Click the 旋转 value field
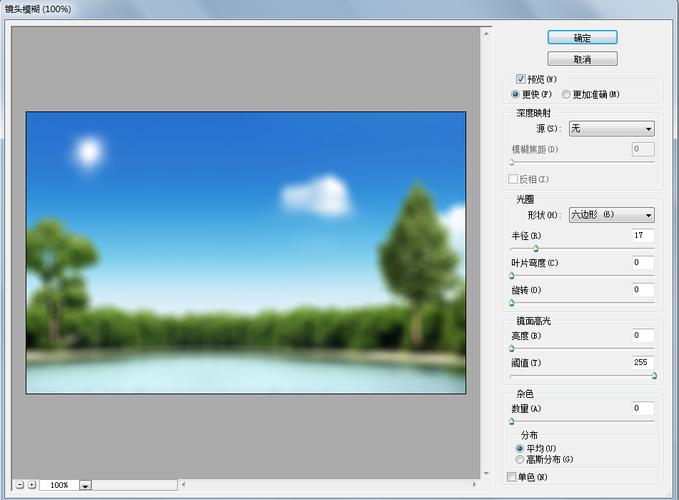 (643, 290)
